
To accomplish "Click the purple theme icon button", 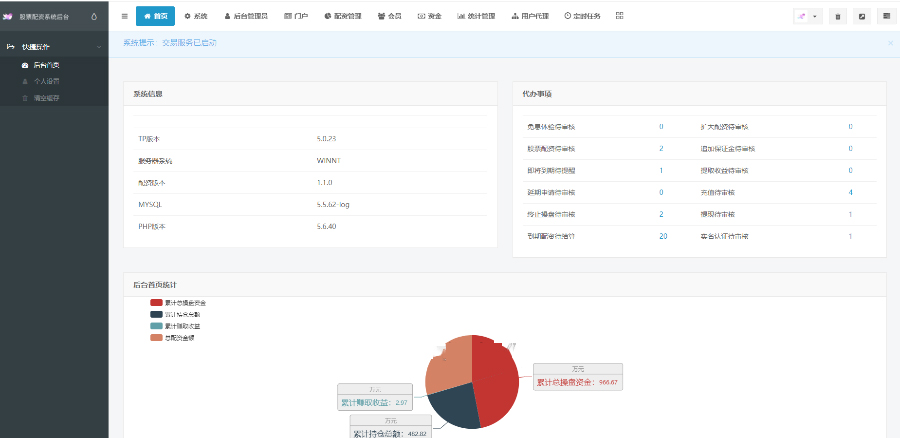I will pos(802,16).
